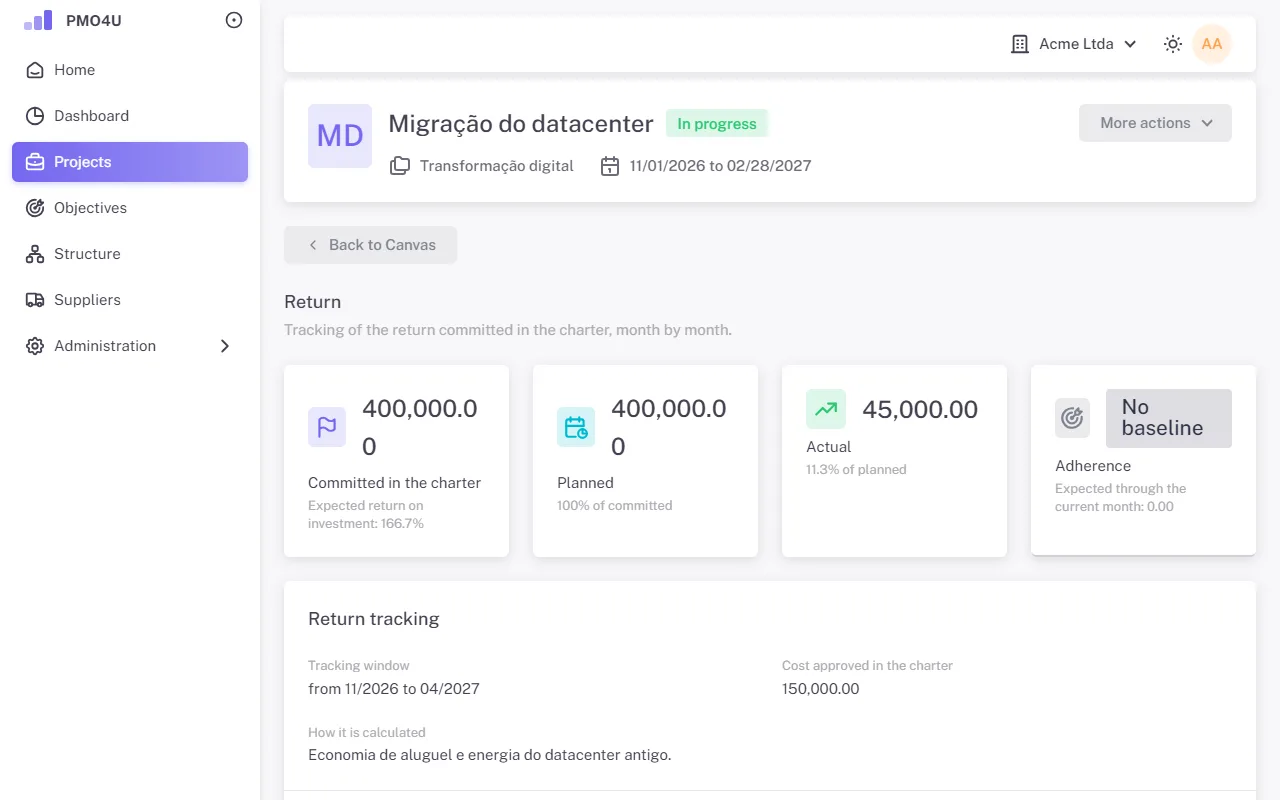Click the target icon on Adherence card
1280x800 pixels.
(1072, 418)
